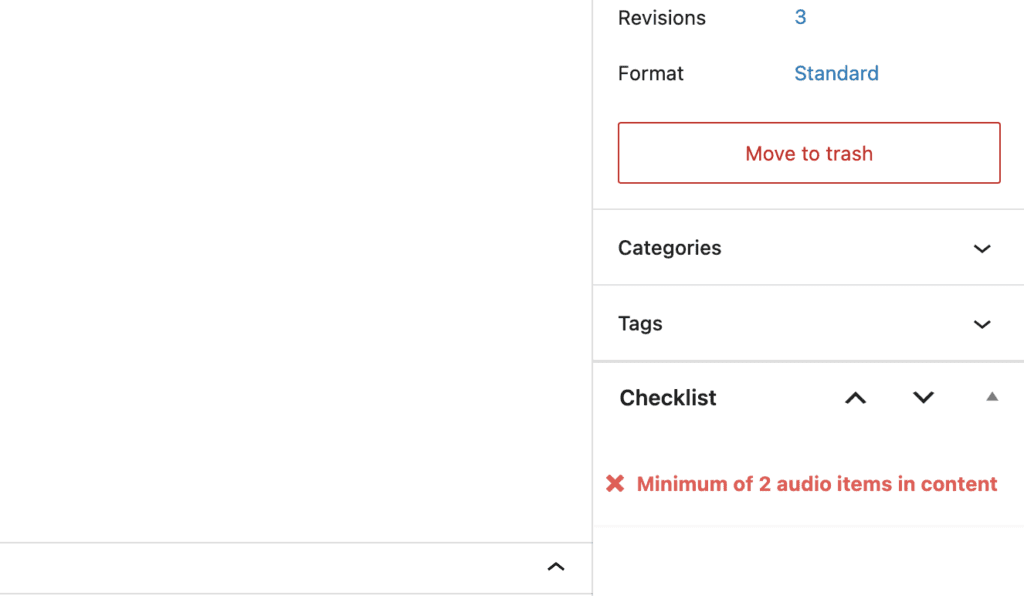
Task: Collapse the bottom meta box panel arrow
Action: click(x=556, y=567)
